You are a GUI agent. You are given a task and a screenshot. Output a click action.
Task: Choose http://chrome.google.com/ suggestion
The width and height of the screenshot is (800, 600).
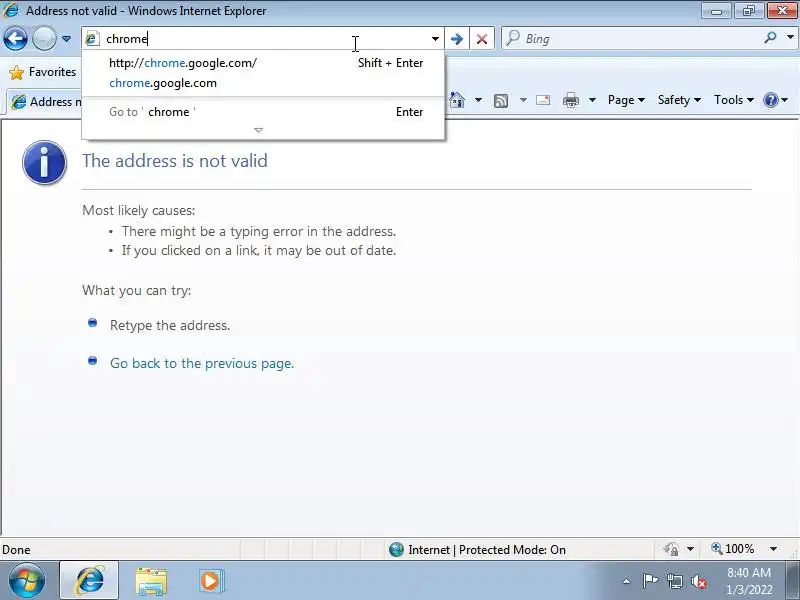(263, 63)
